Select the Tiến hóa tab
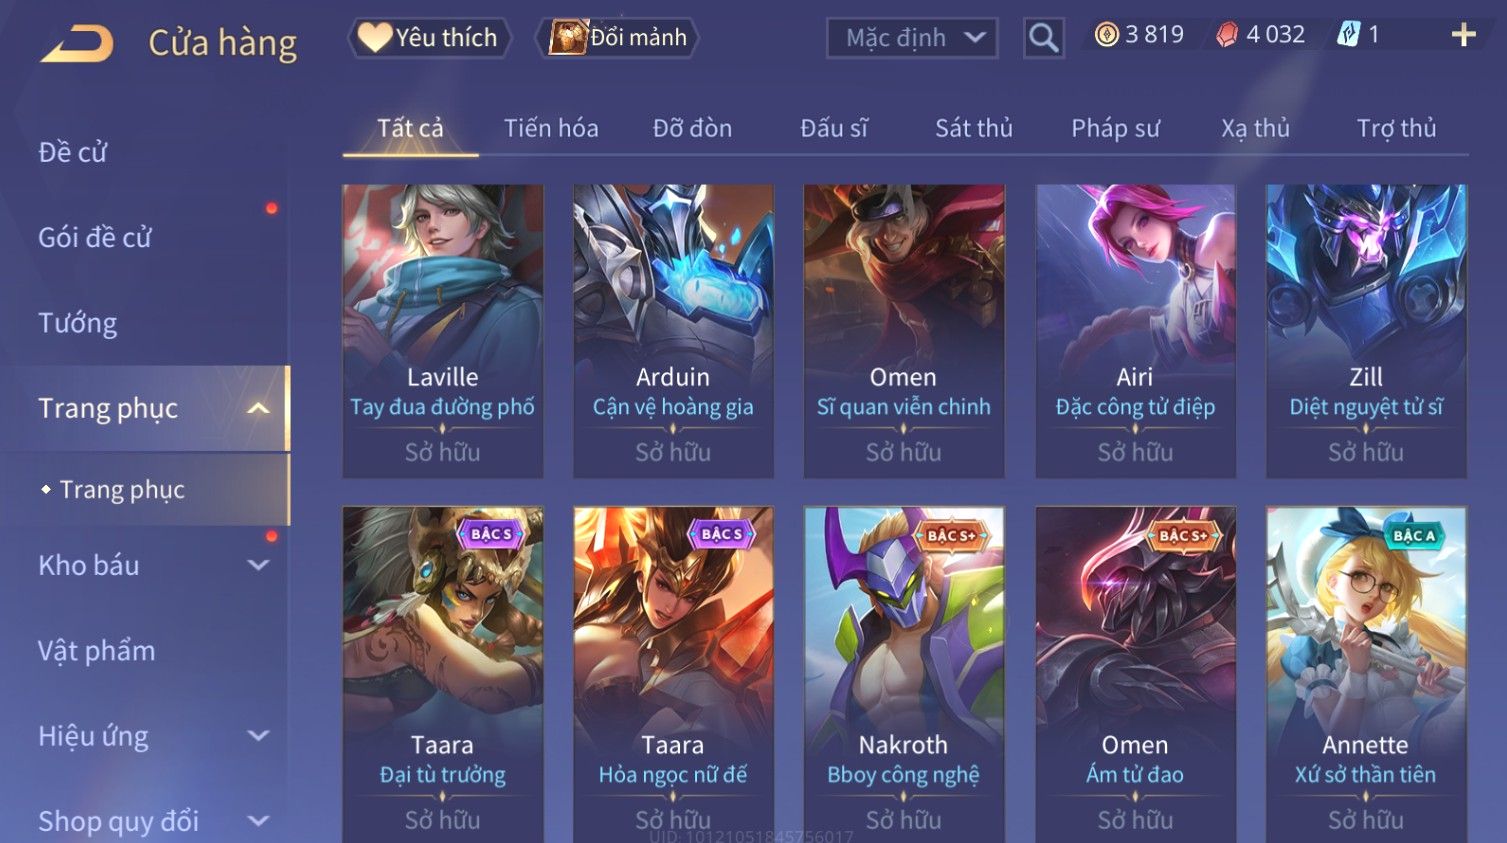Screen dimensions: 1507x843 (551, 128)
